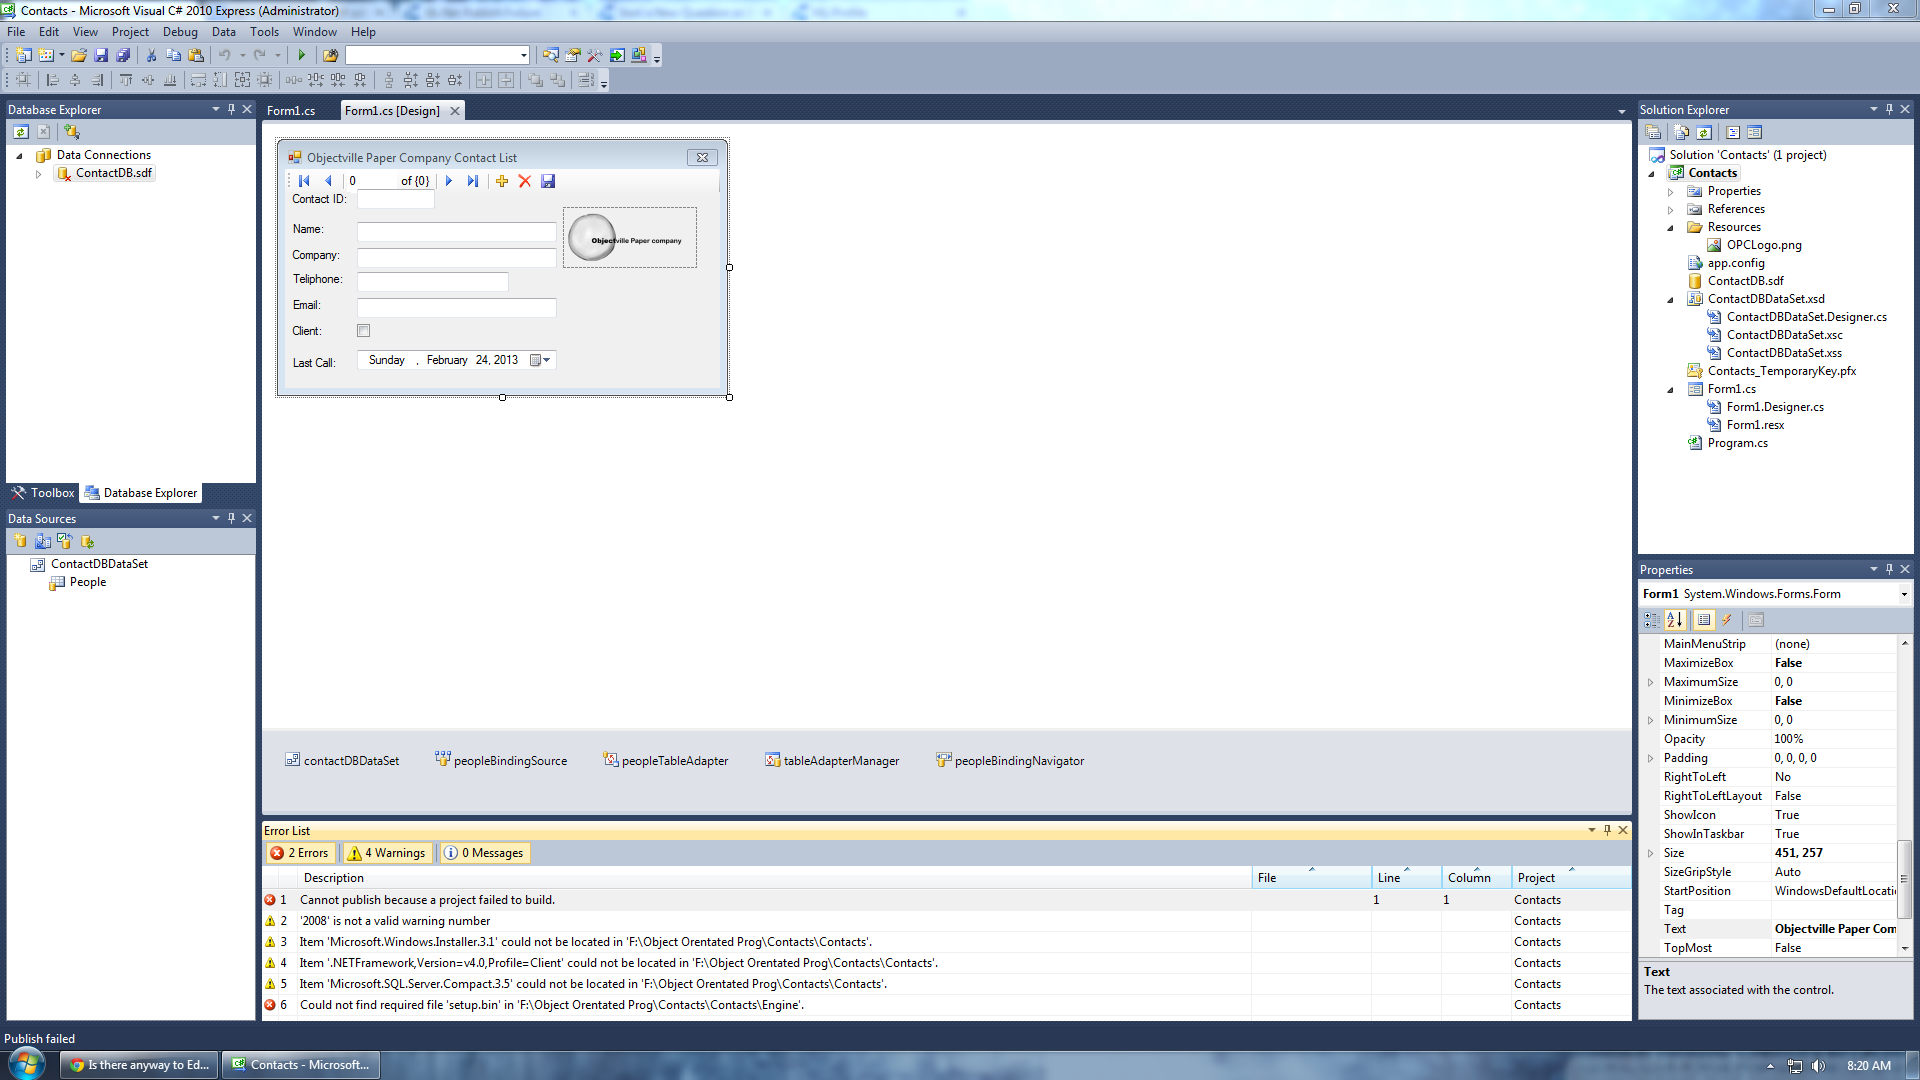Open the Last Call date picker dropdown
1920x1080 pixels.
coord(546,360)
